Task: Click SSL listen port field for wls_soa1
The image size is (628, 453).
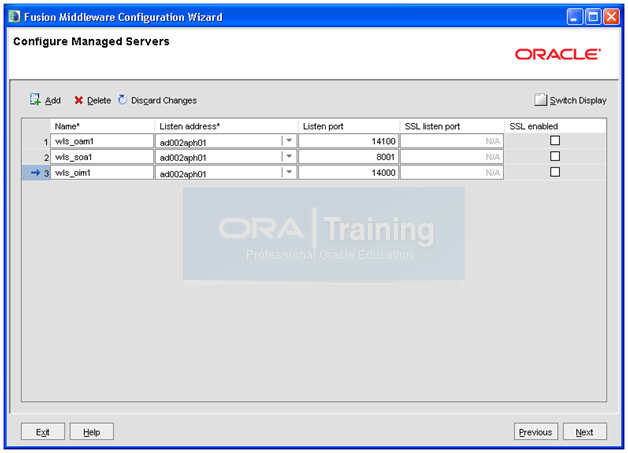Action: click(x=452, y=157)
